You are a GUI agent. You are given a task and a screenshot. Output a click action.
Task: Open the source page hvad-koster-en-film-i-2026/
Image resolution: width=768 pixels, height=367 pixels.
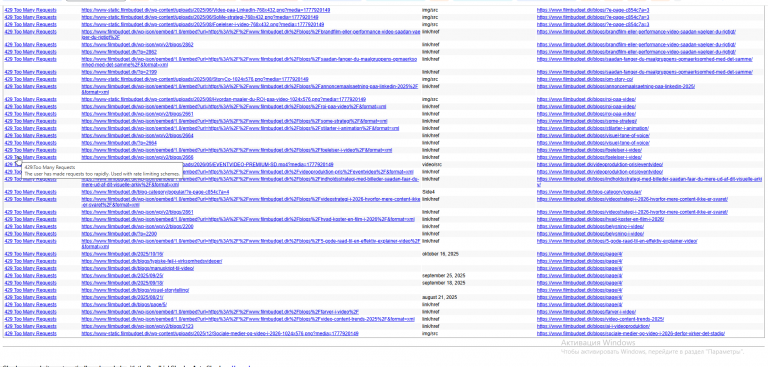[x=600, y=220]
